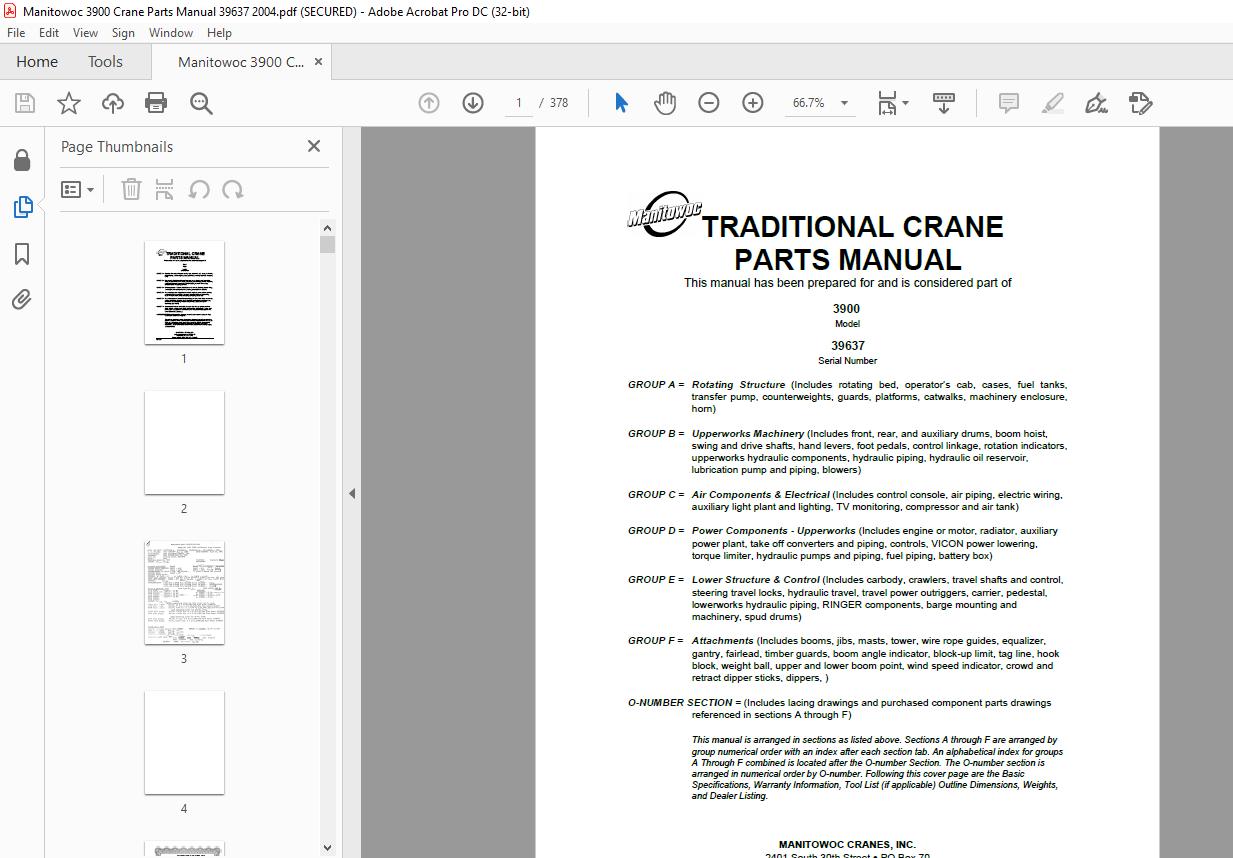Select the Highlight text pen tool
The height and width of the screenshot is (858, 1233).
tap(1052, 103)
